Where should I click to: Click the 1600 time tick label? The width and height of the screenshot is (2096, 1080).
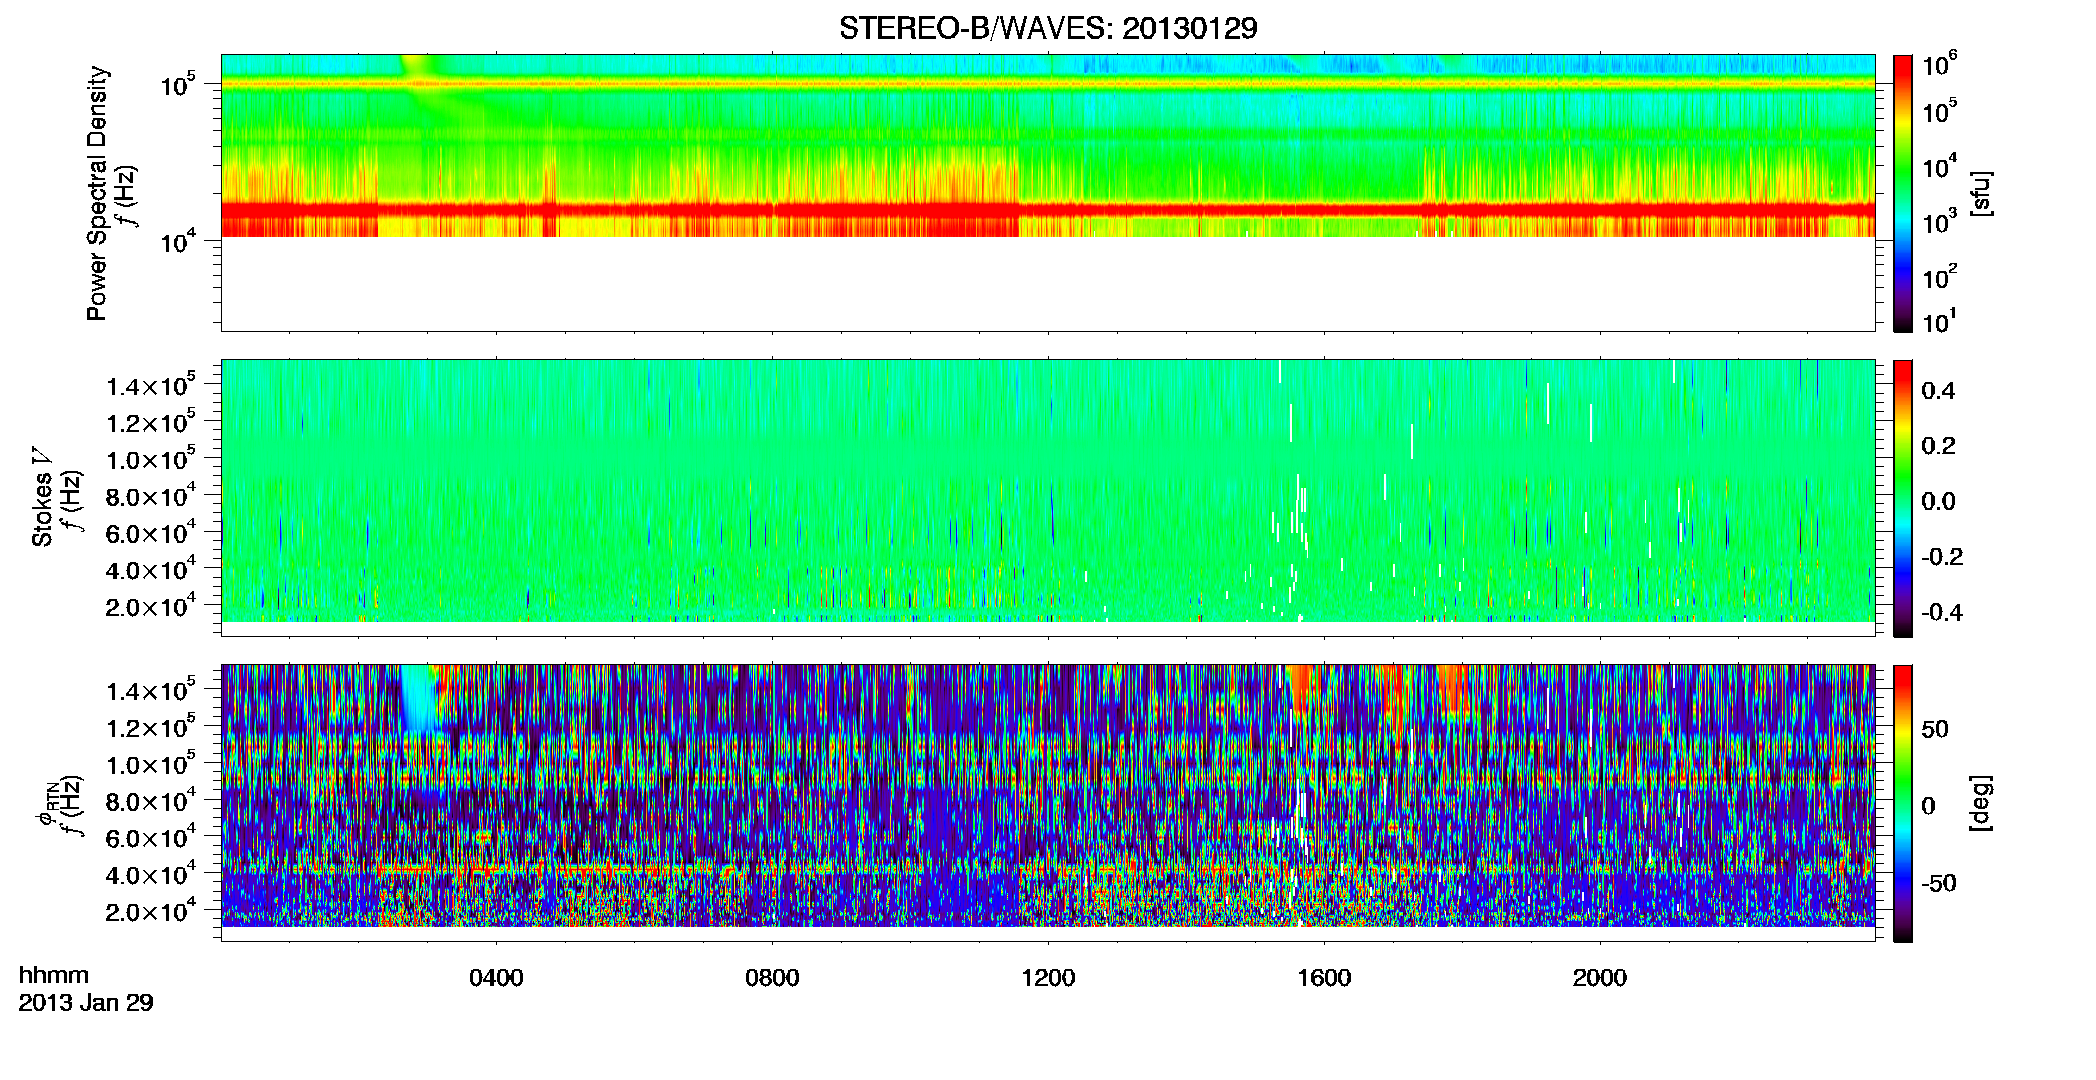[x=1324, y=978]
